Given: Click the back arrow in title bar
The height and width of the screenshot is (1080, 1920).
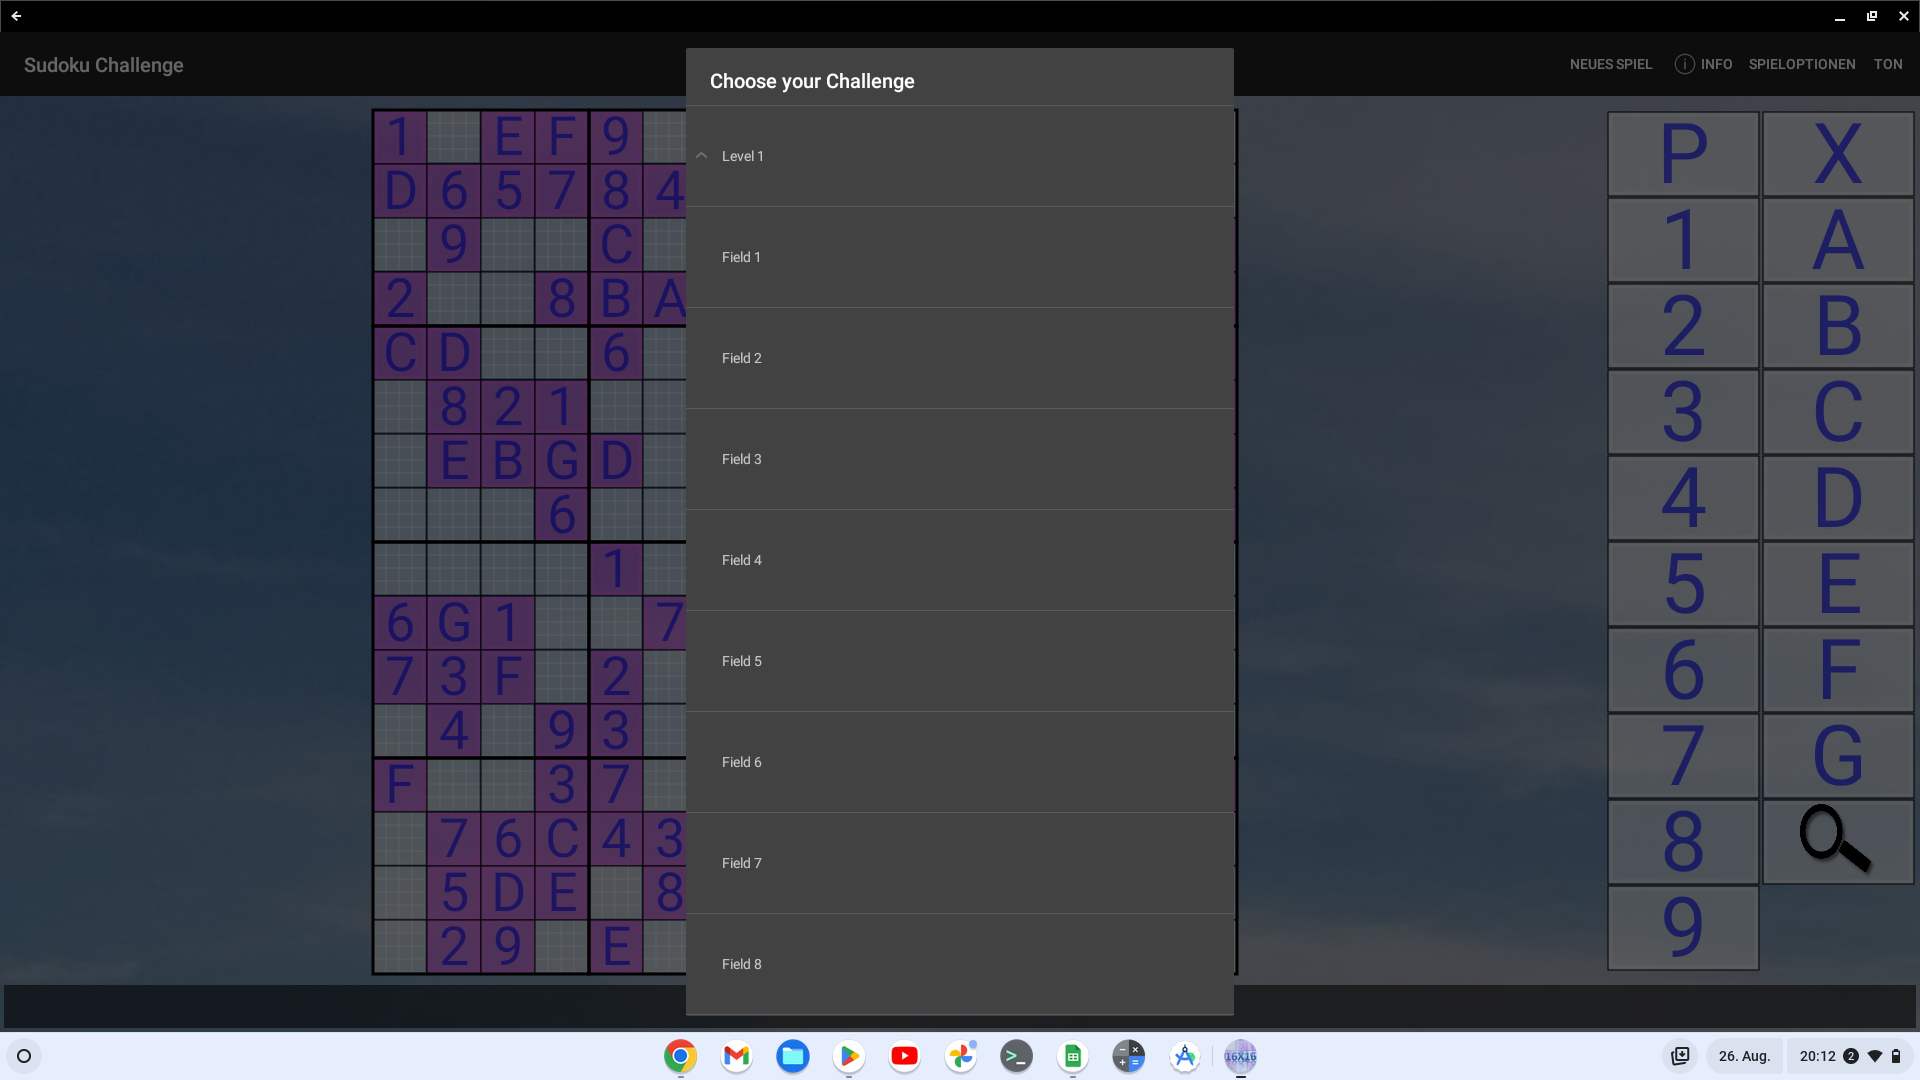Looking at the screenshot, I should [x=16, y=16].
